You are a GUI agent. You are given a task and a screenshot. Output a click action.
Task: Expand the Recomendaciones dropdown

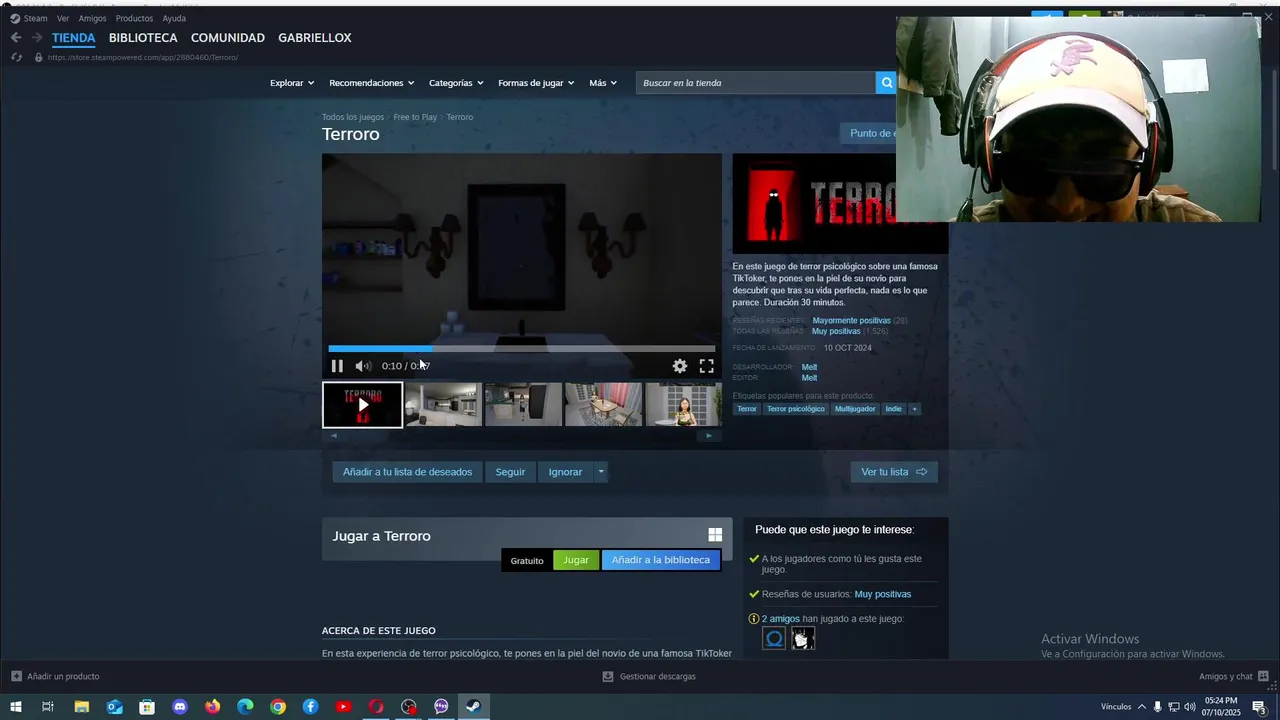(372, 83)
